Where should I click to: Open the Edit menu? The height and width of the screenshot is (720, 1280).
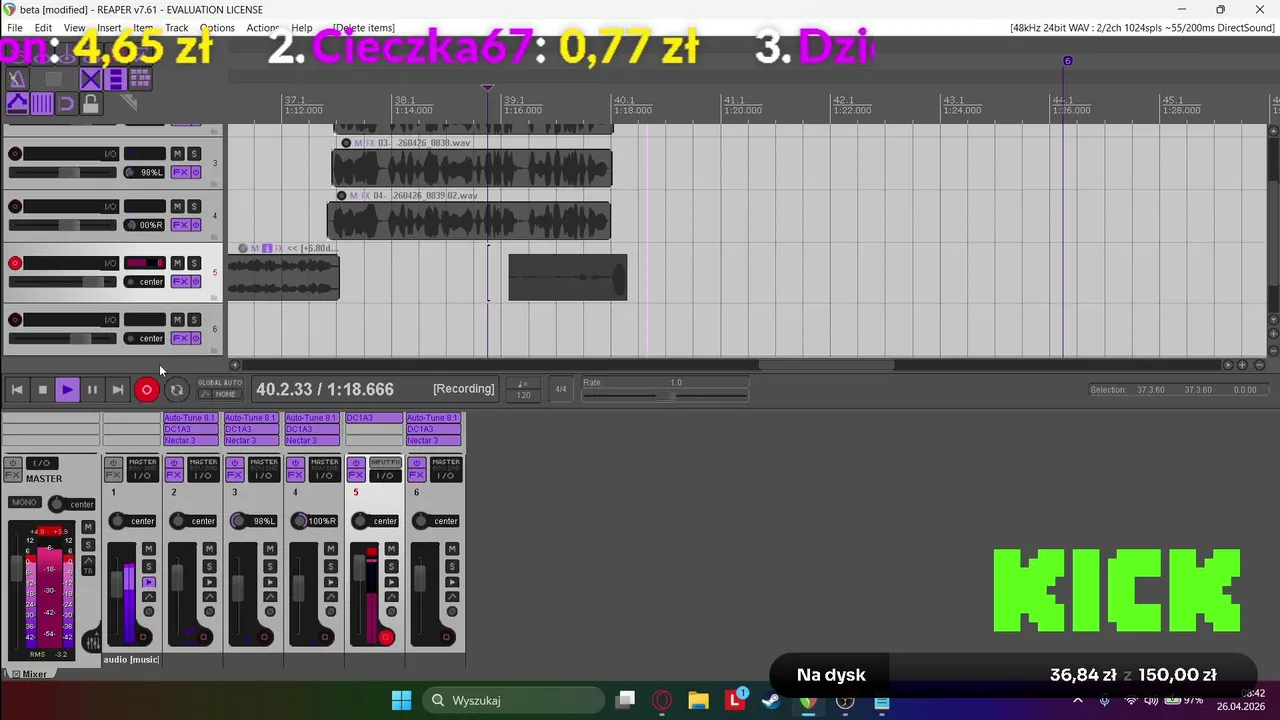coord(43,28)
